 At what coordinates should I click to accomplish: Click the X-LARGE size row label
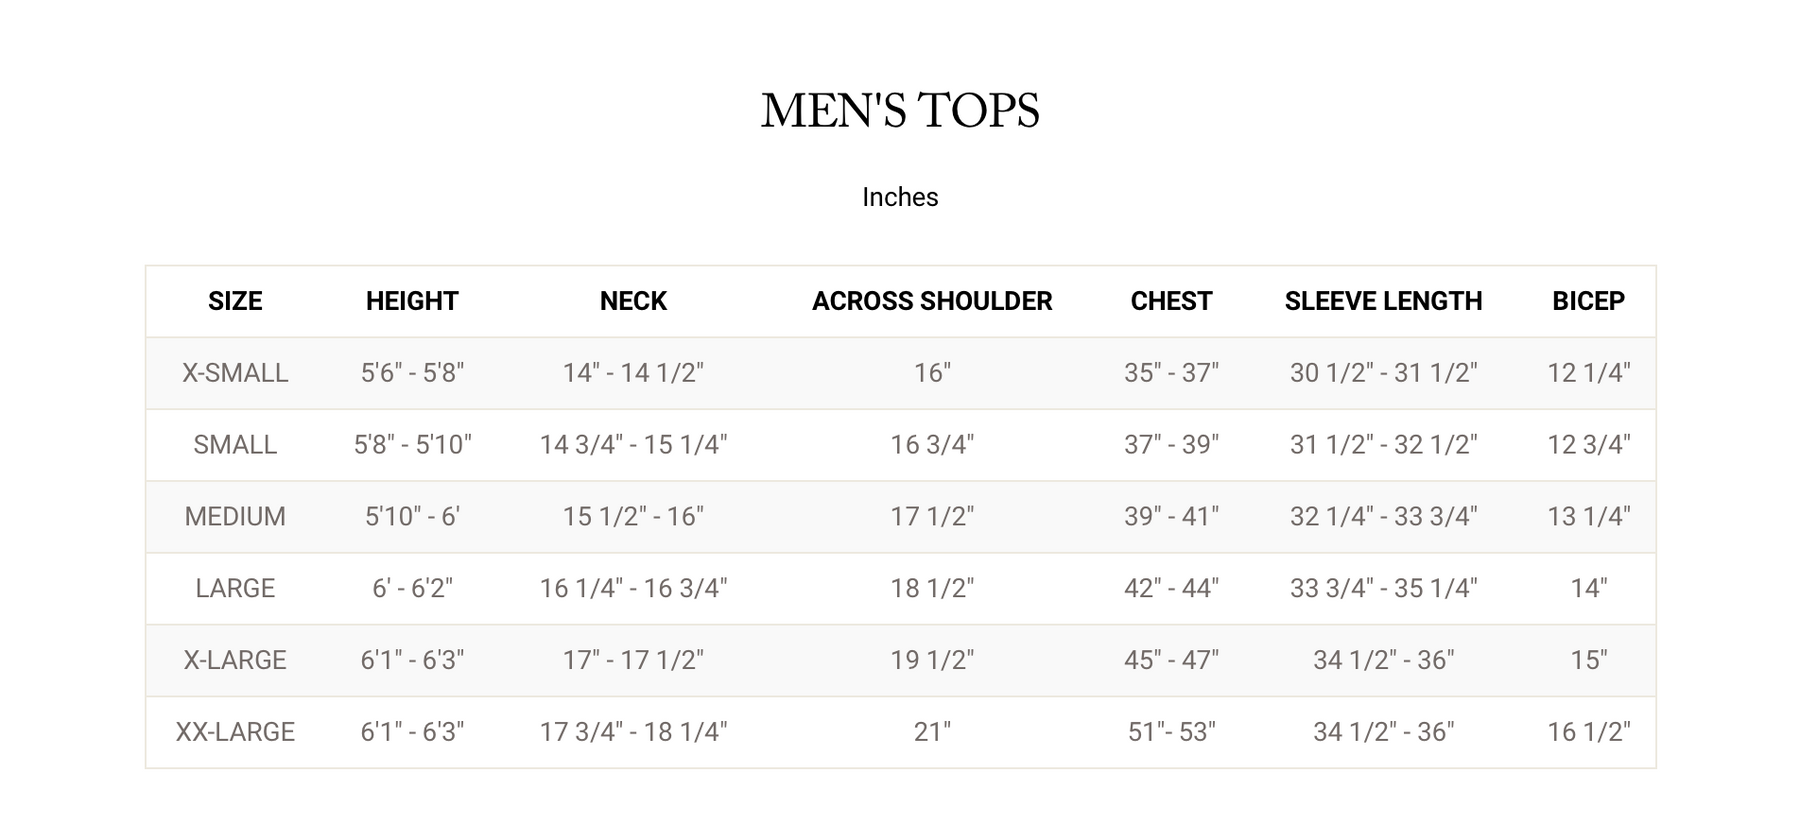pos(235,661)
